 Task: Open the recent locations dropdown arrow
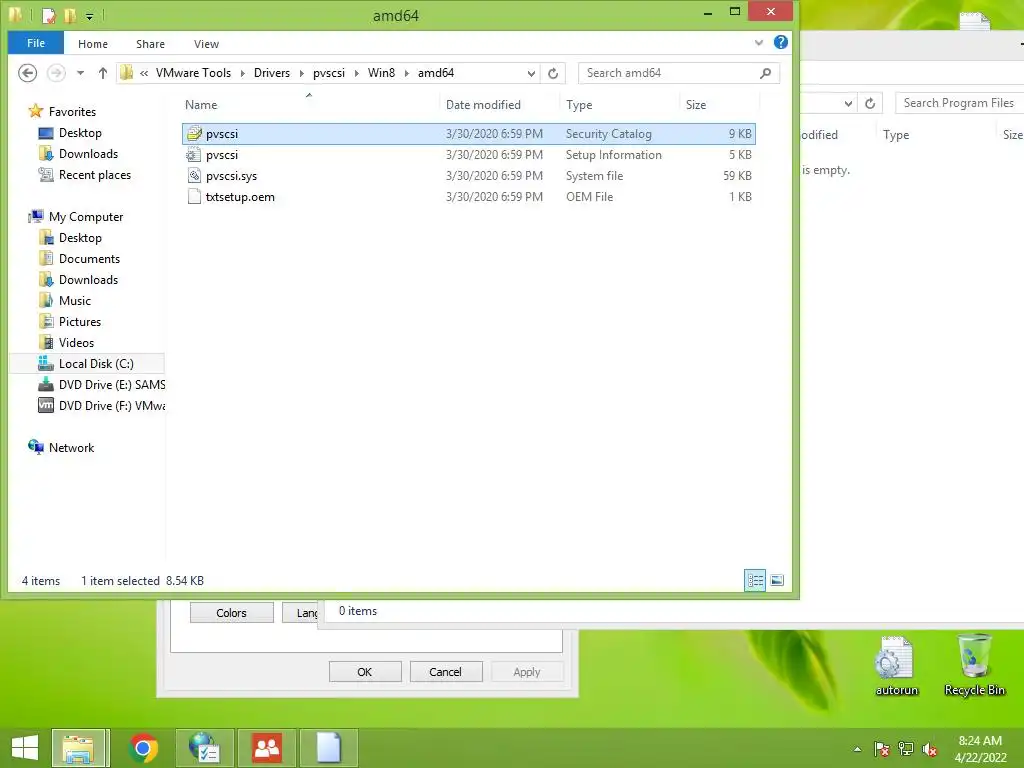[x=80, y=73]
